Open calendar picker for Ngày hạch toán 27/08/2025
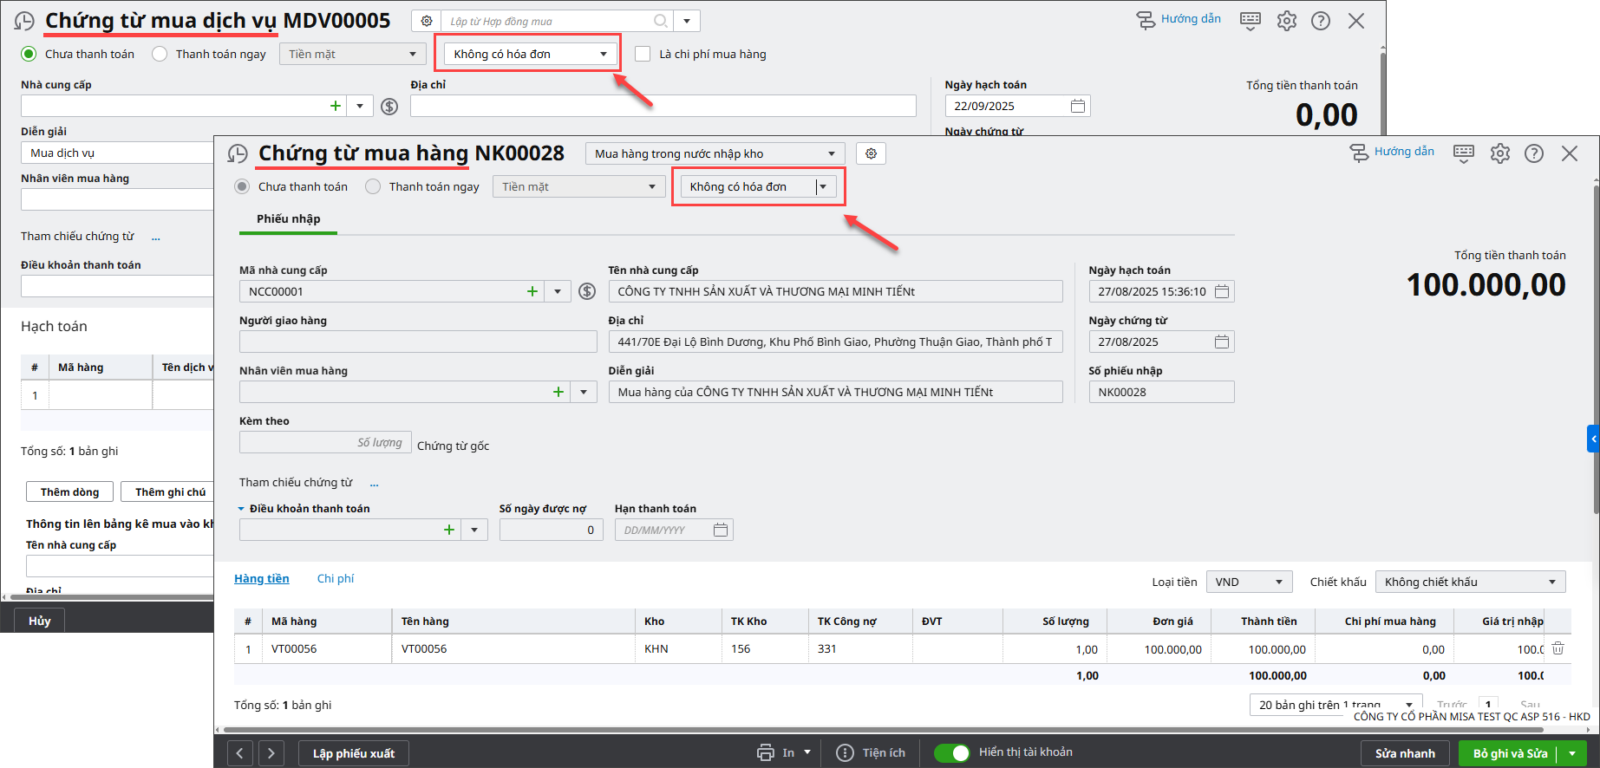1600x768 pixels. [1221, 292]
